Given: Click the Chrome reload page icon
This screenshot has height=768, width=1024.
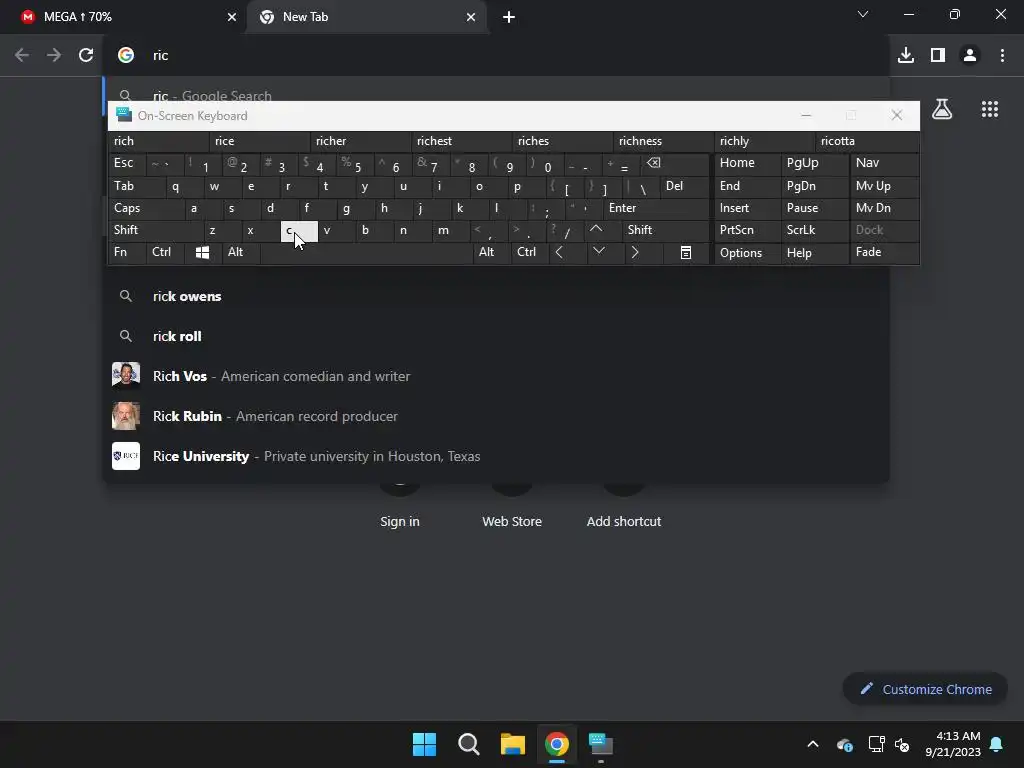Looking at the screenshot, I should 86,56.
